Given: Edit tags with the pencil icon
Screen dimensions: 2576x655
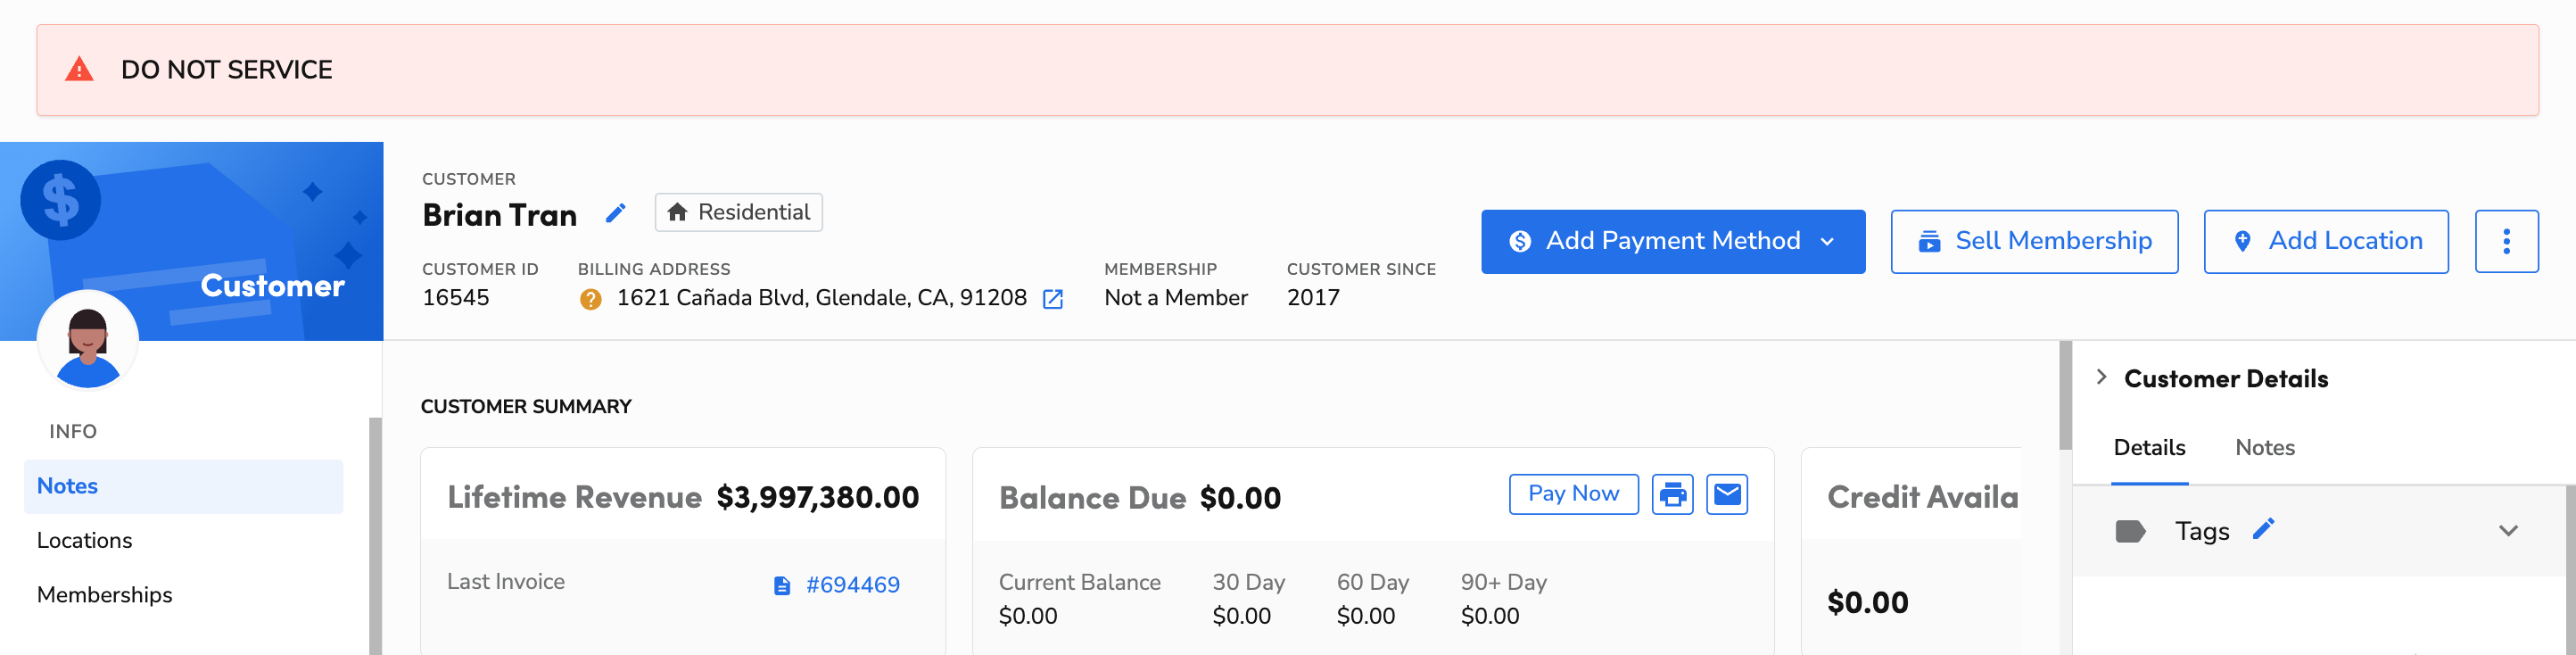Looking at the screenshot, I should (x=2263, y=529).
